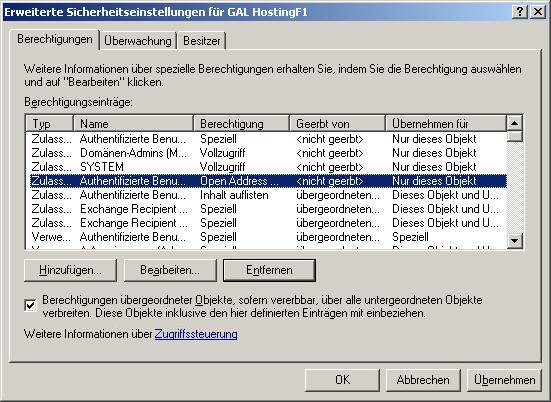Open the Zugriffssteuerung help link
This screenshot has width=551, height=402.
pos(196,334)
